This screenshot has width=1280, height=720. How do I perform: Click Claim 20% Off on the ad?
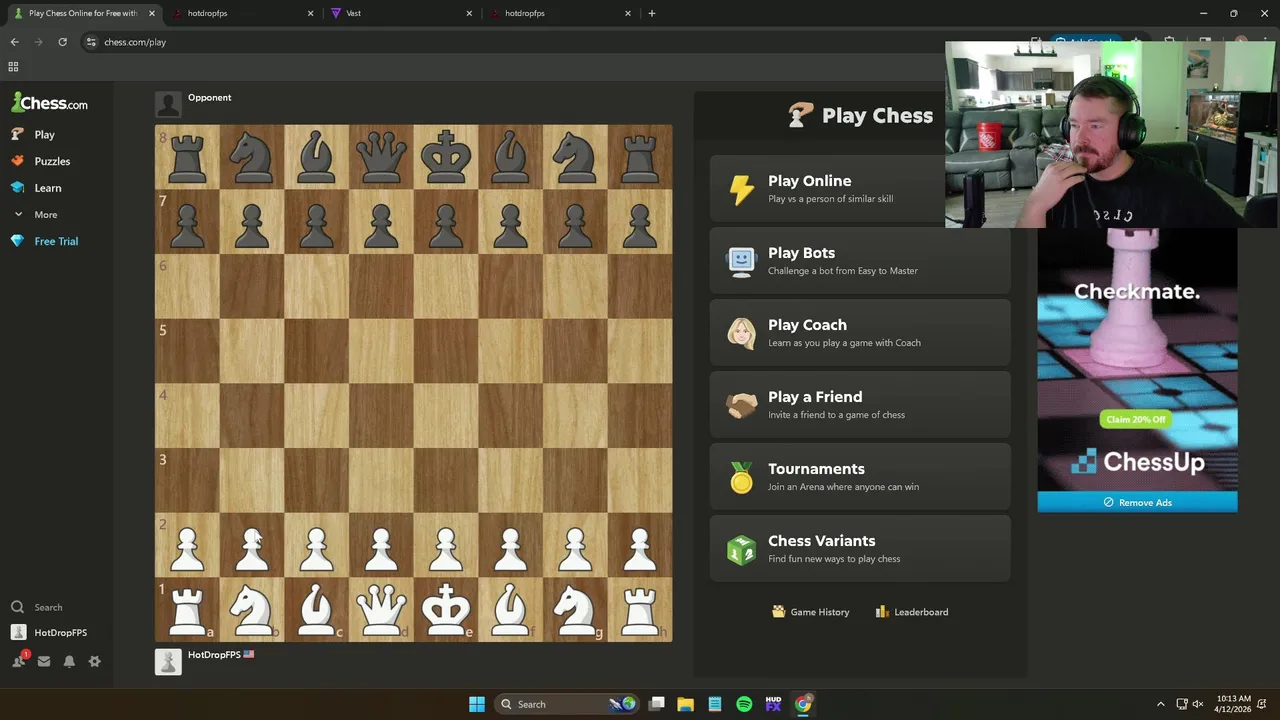1135,419
